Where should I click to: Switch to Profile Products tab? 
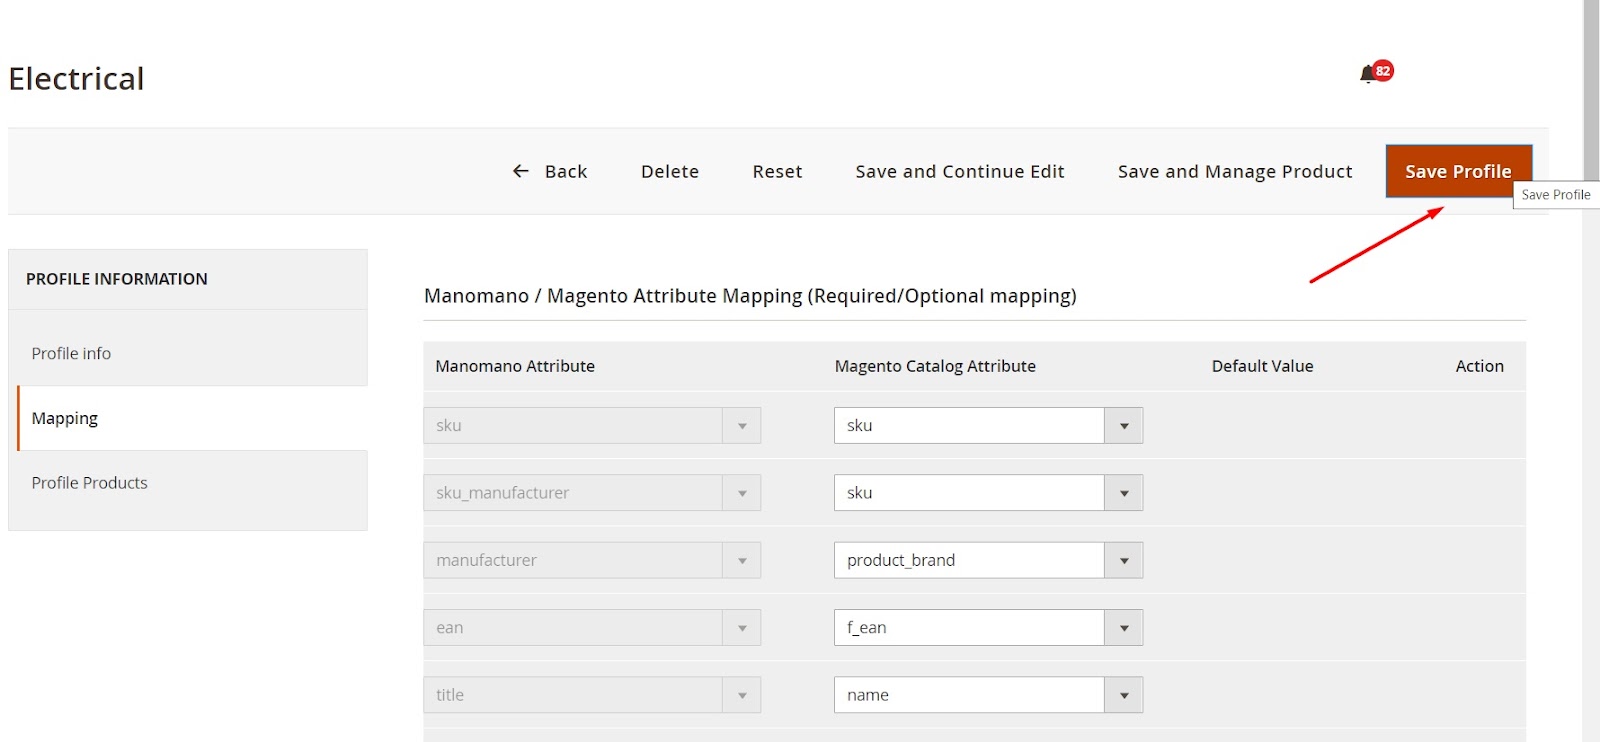(89, 483)
